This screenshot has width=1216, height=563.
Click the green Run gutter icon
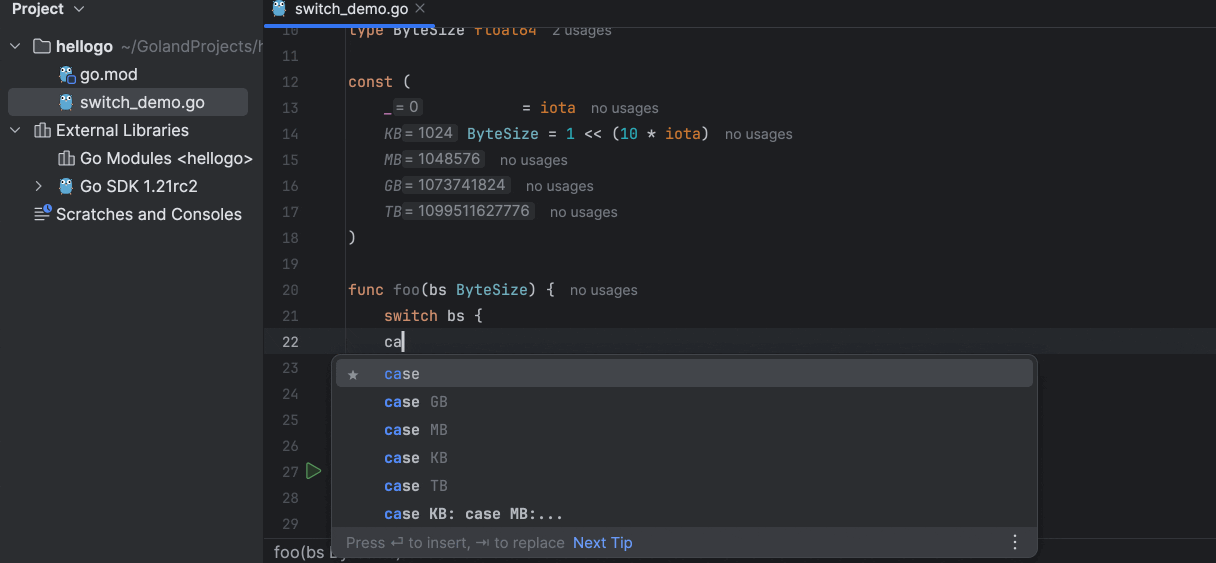313,471
